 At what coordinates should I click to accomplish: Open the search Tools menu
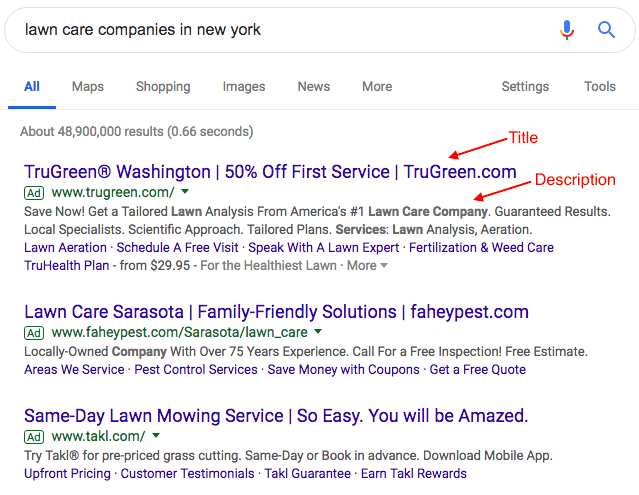pos(600,87)
